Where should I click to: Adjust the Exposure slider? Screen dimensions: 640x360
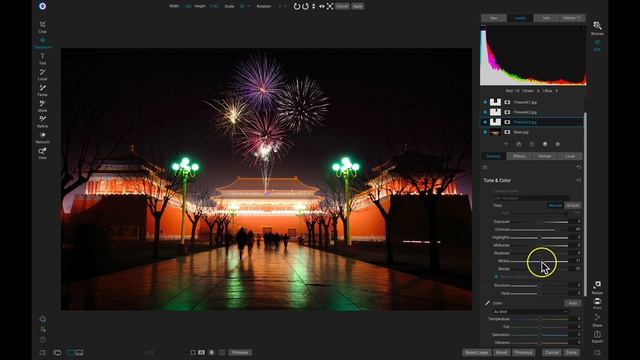[x=539, y=222]
